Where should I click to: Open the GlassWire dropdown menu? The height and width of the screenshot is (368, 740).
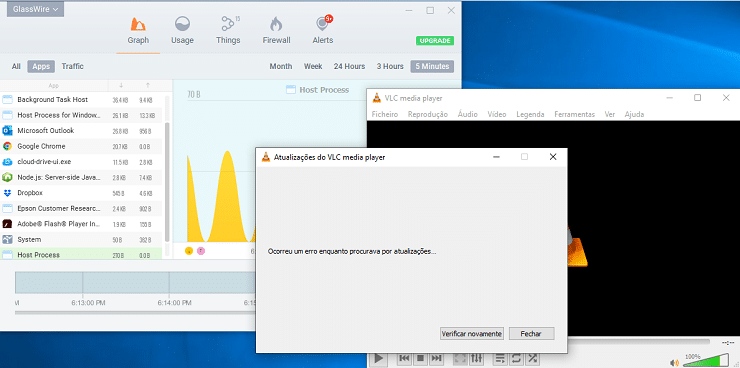pyautogui.click(x=35, y=9)
